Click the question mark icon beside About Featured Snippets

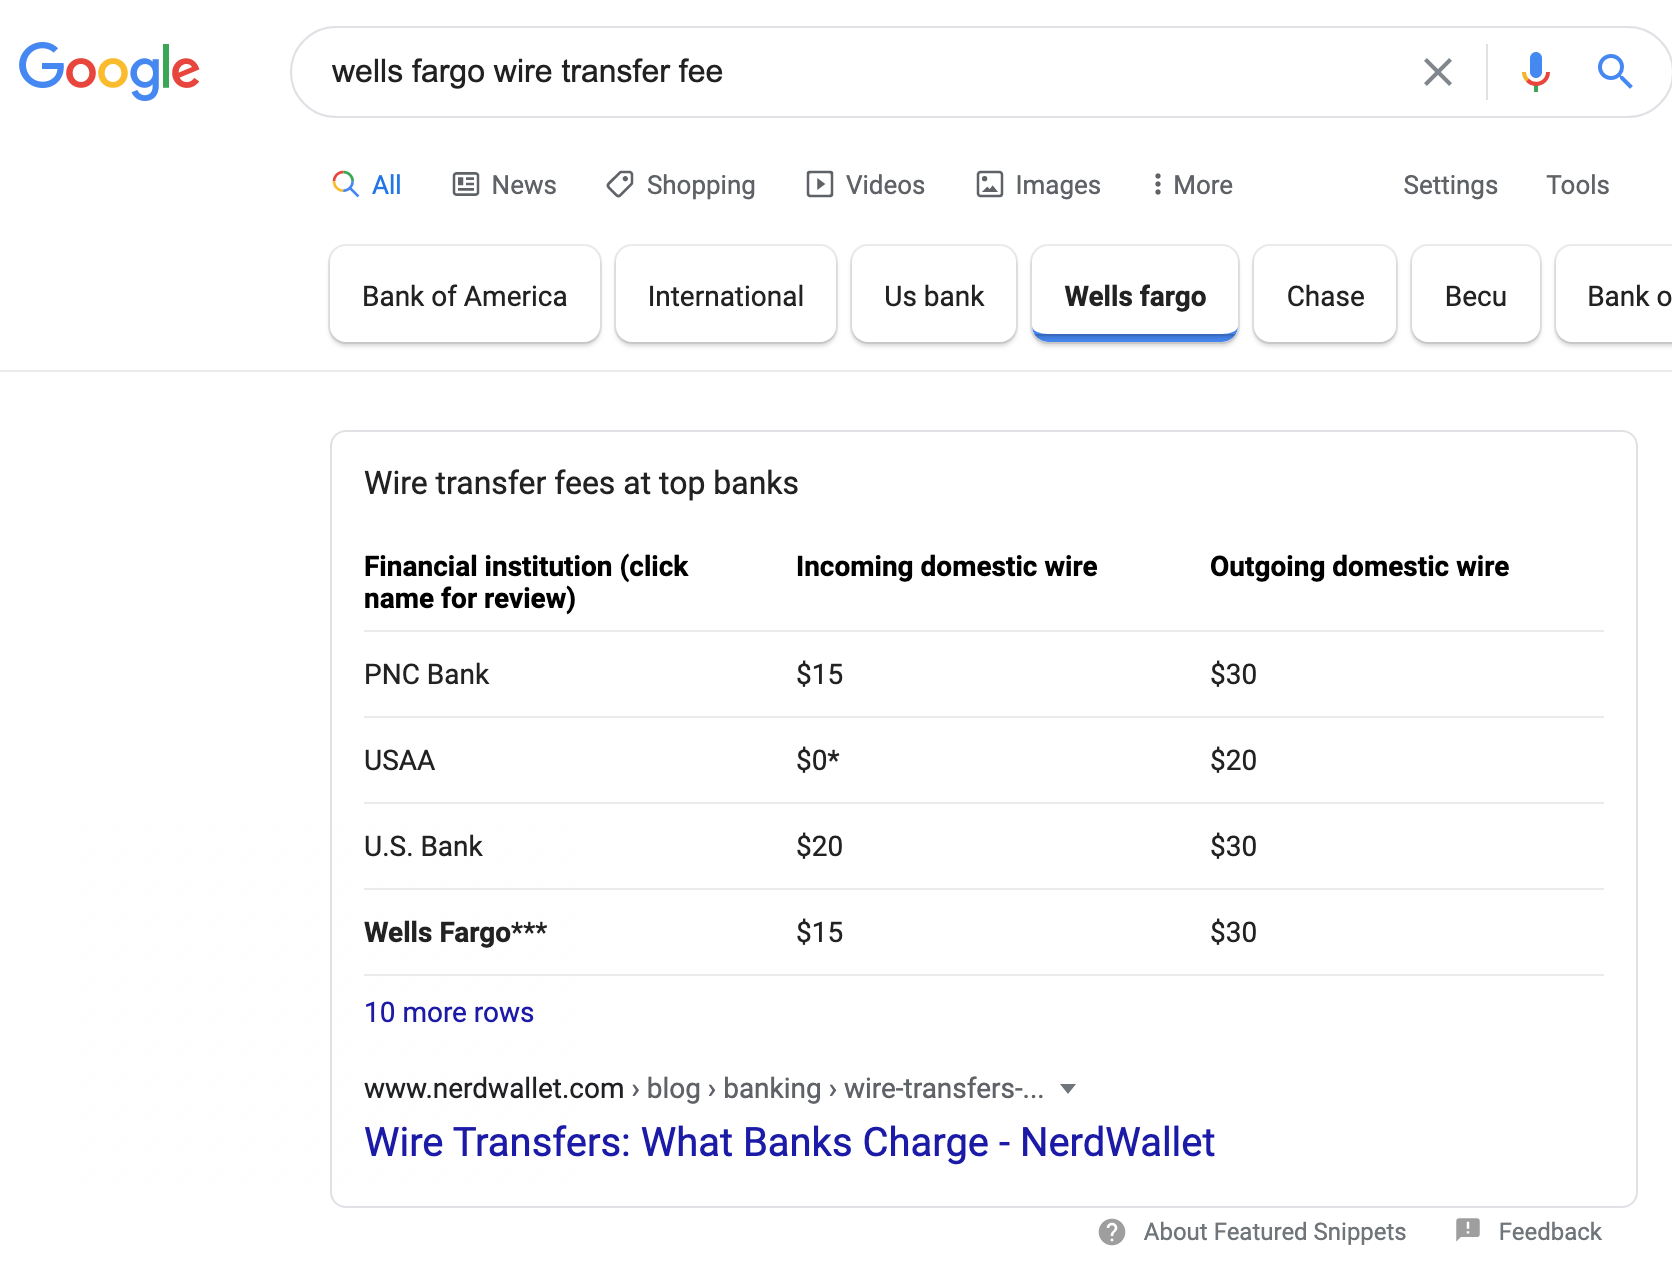coord(1110,1232)
